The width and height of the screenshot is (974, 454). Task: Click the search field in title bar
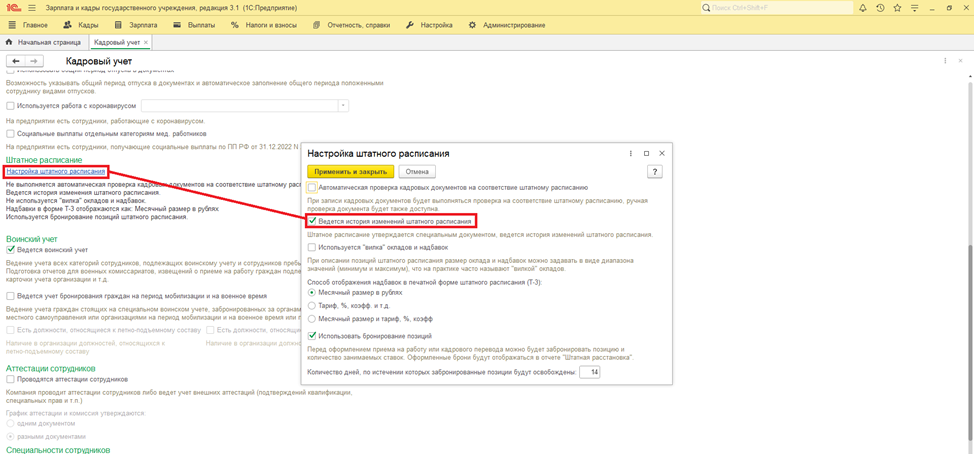(x=776, y=8)
